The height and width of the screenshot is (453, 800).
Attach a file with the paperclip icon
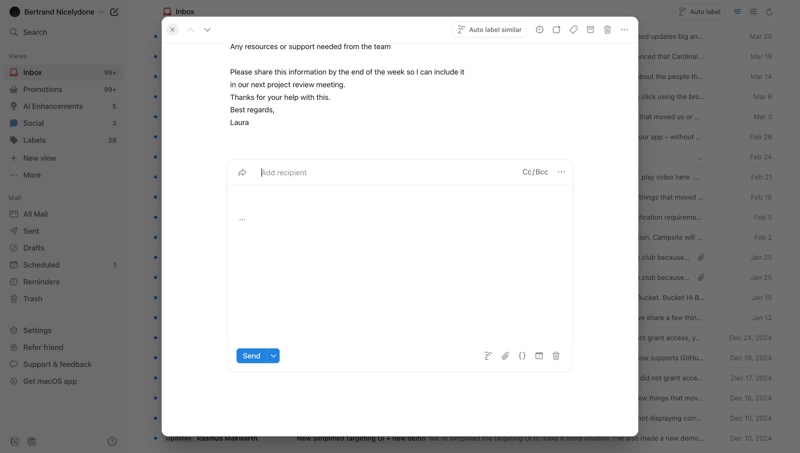pyautogui.click(x=505, y=356)
